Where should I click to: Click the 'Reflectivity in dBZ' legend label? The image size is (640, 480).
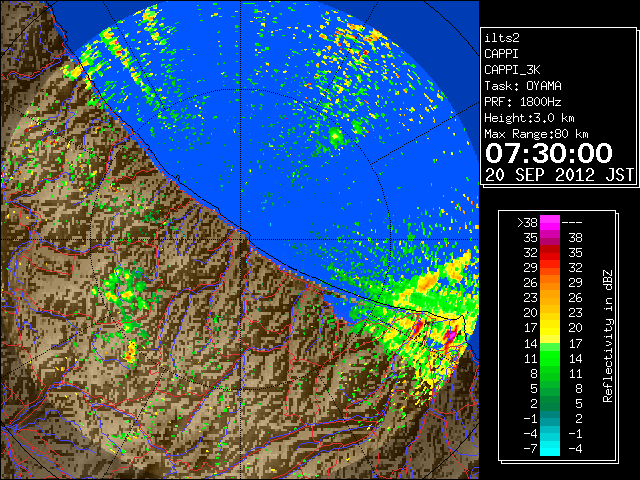click(608, 336)
